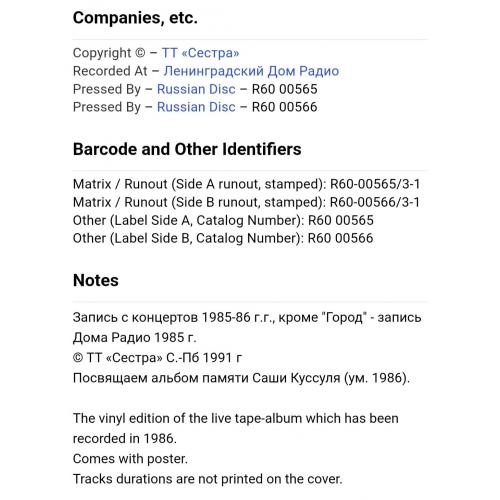The image size is (500, 500).
Task: Click the Copyright © label text
Action: 109,53
